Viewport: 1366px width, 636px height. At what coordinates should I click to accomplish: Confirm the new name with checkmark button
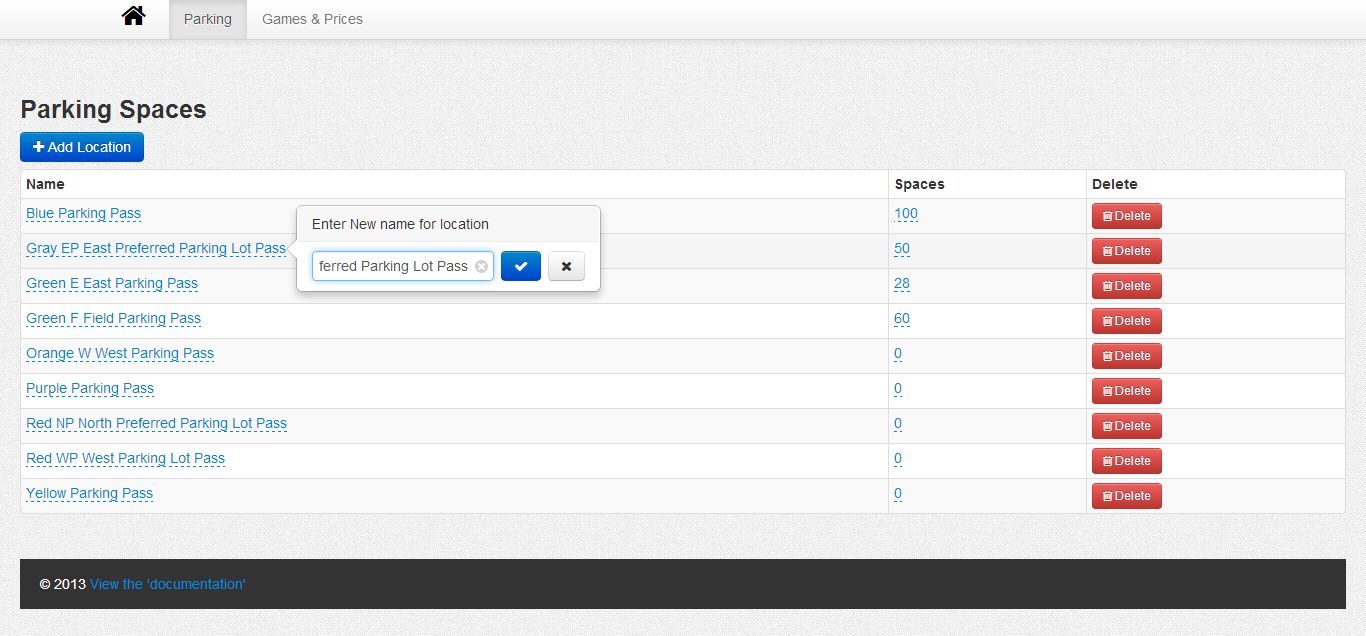pyautogui.click(x=520, y=266)
